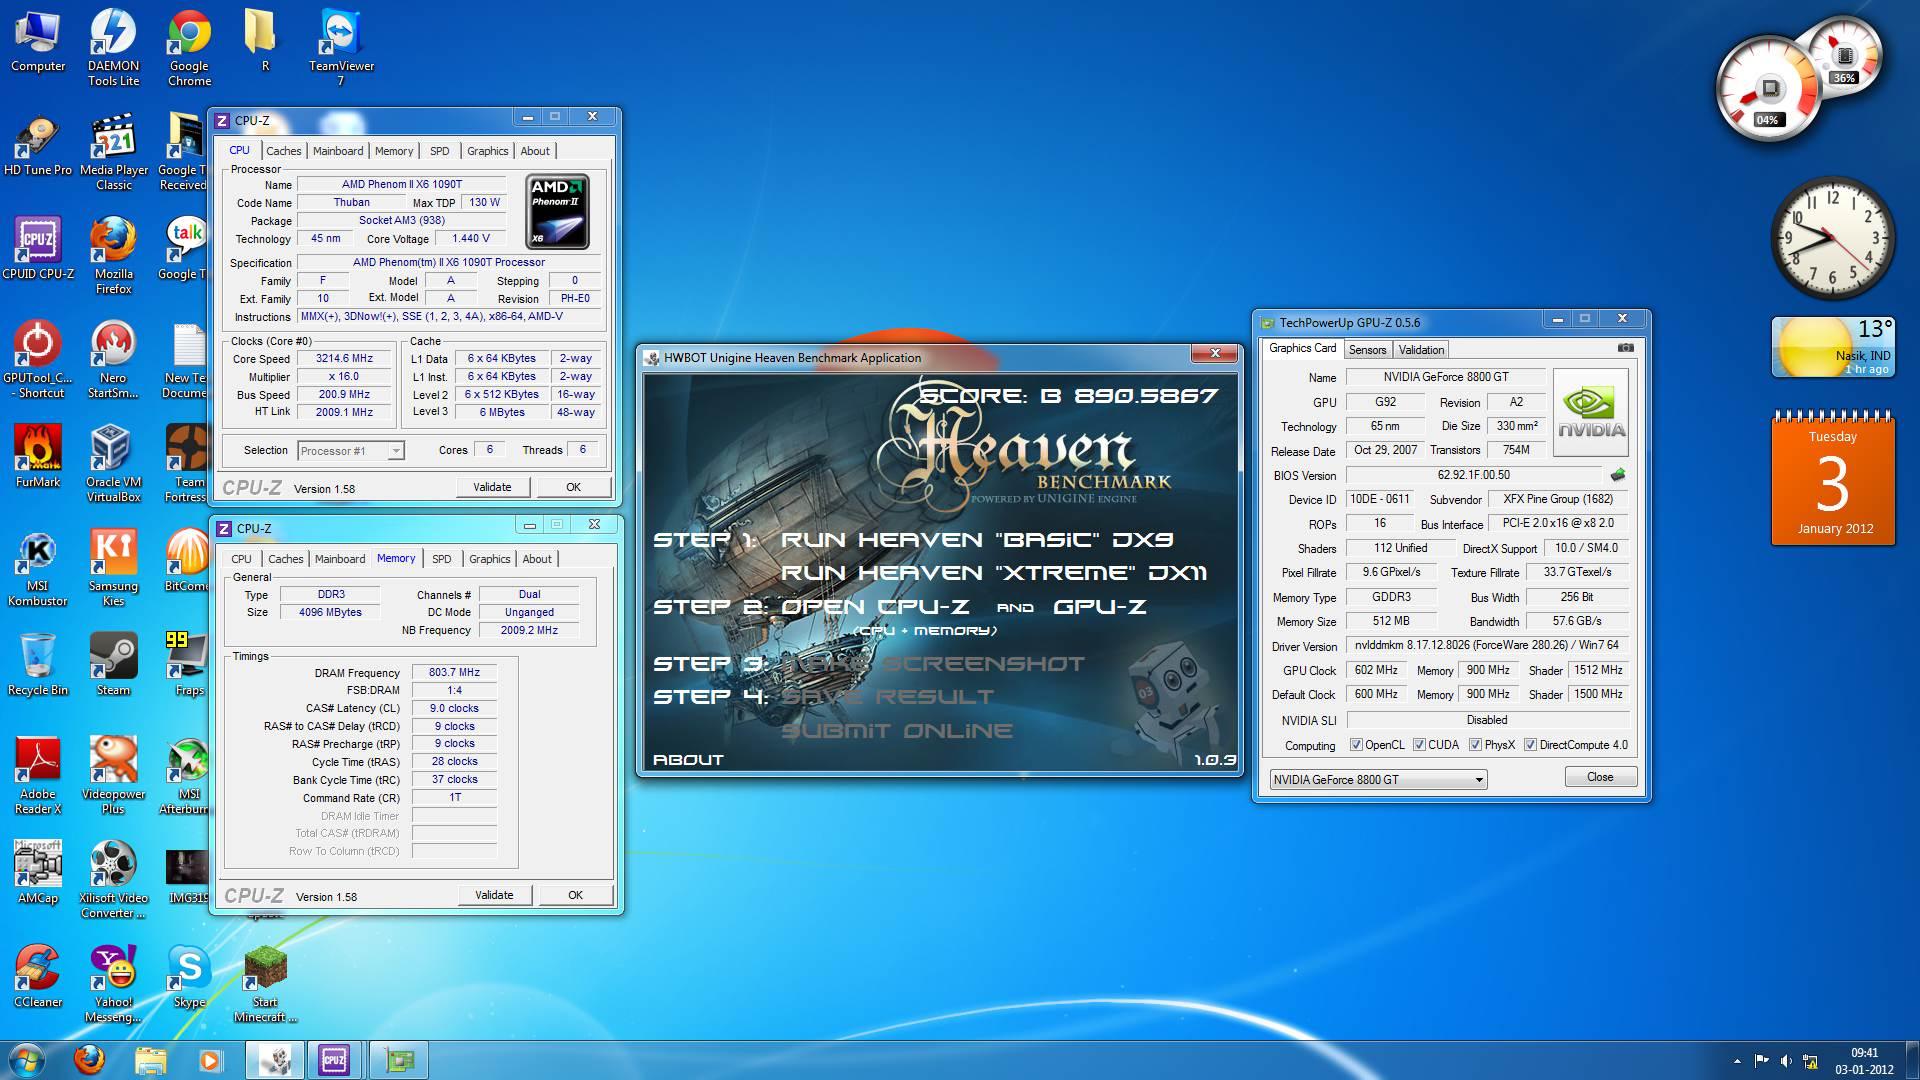The width and height of the screenshot is (1920, 1080).
Task: Click ABOUT in Heaven Benchmark app
Action: pos(688,760)
